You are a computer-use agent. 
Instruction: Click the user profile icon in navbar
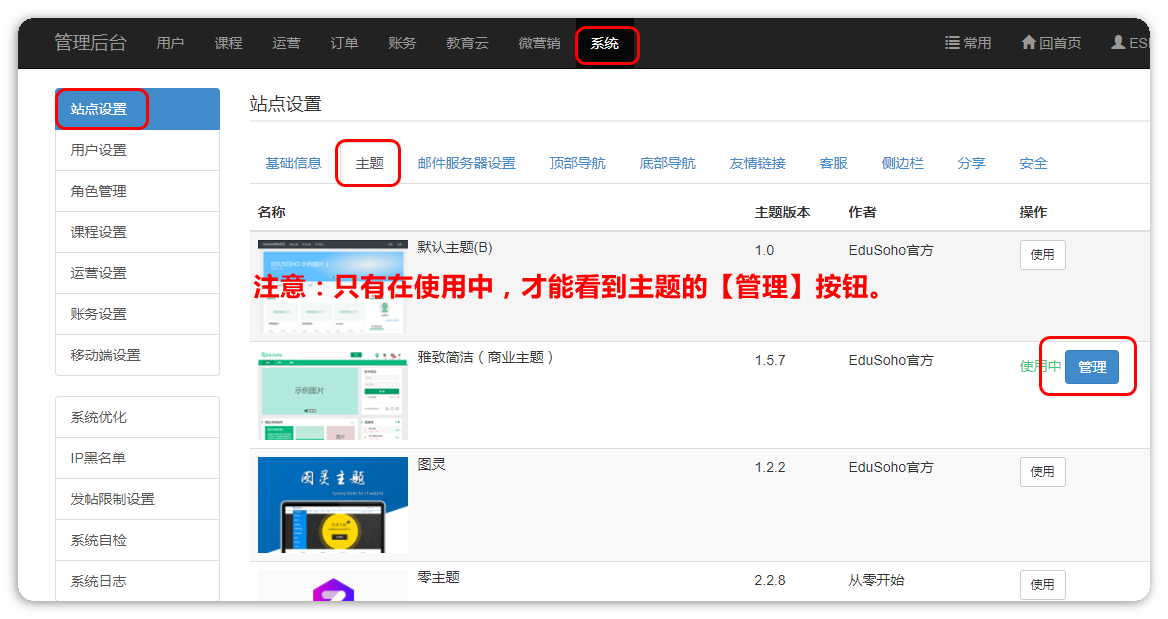coord(1118,43)
